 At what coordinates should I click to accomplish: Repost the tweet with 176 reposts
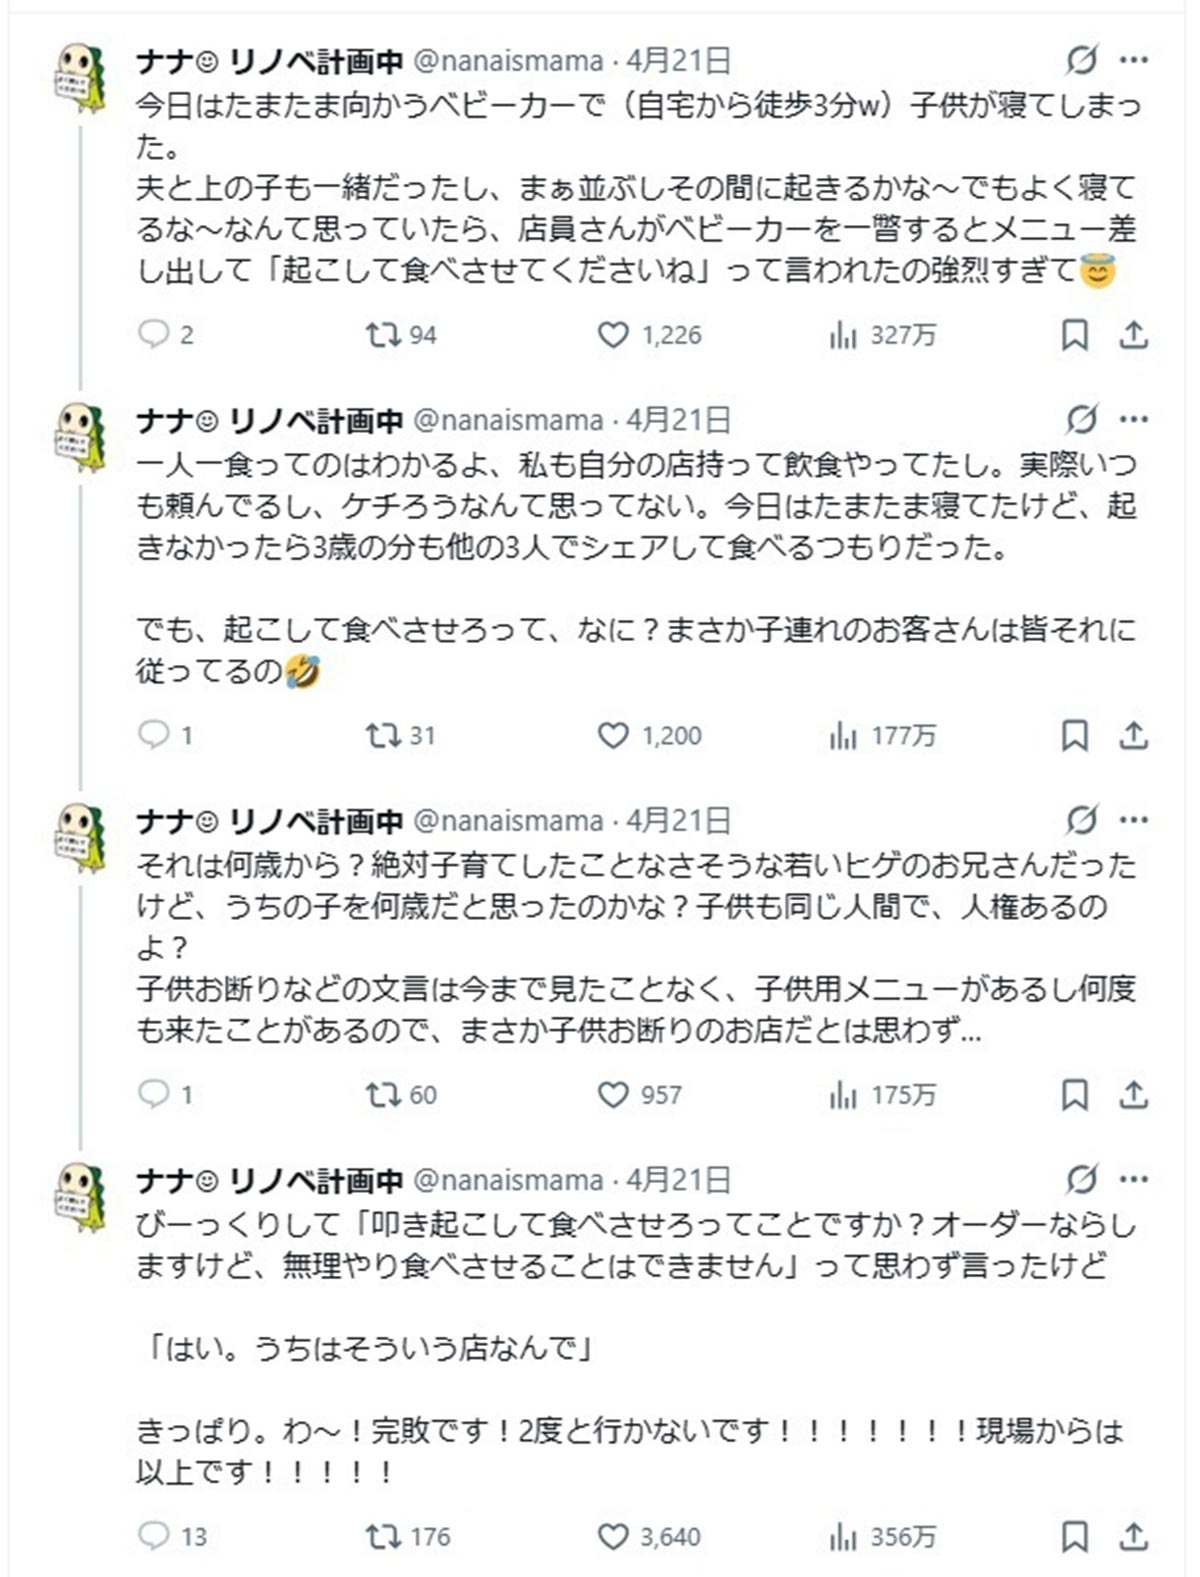pos(382,1535)
